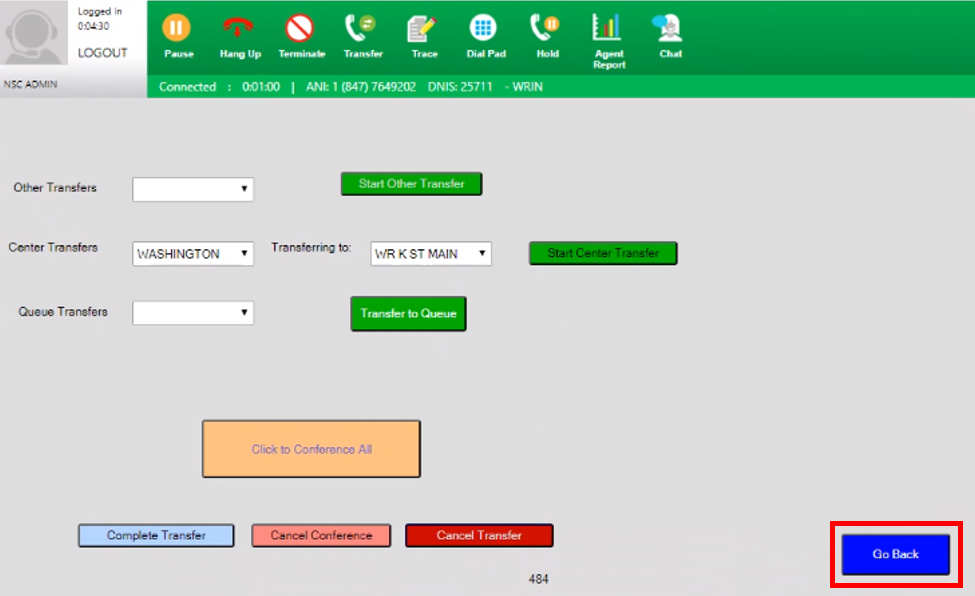
Task: Click the NSC ADMIN label
Action: point(30,84)
